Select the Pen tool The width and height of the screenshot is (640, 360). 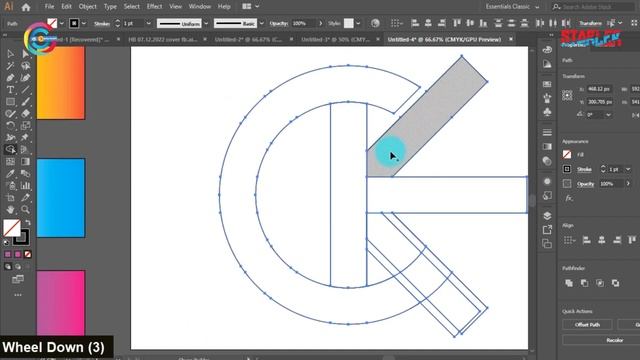coord(10,78)
